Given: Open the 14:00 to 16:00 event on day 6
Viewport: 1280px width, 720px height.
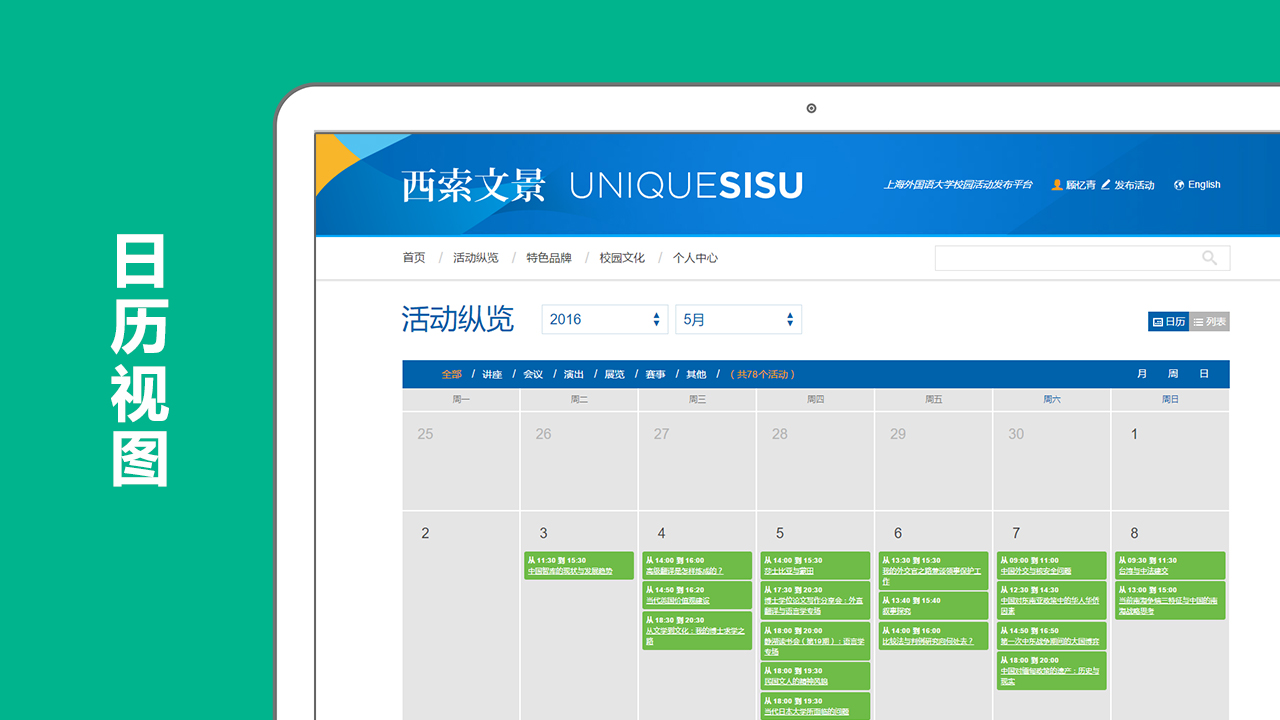Looking at the screenshot, I should pyautogui.click(x=933, y=636).
